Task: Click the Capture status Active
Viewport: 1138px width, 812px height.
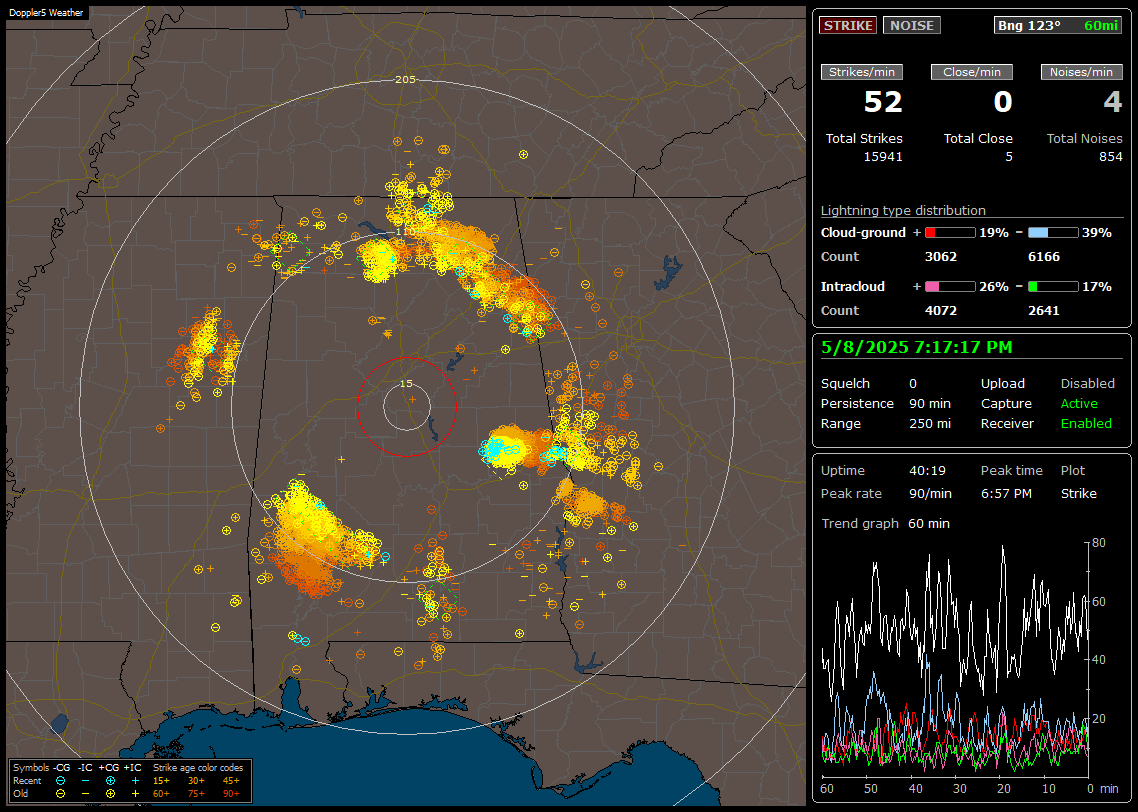Action: tap(1079, 403)
